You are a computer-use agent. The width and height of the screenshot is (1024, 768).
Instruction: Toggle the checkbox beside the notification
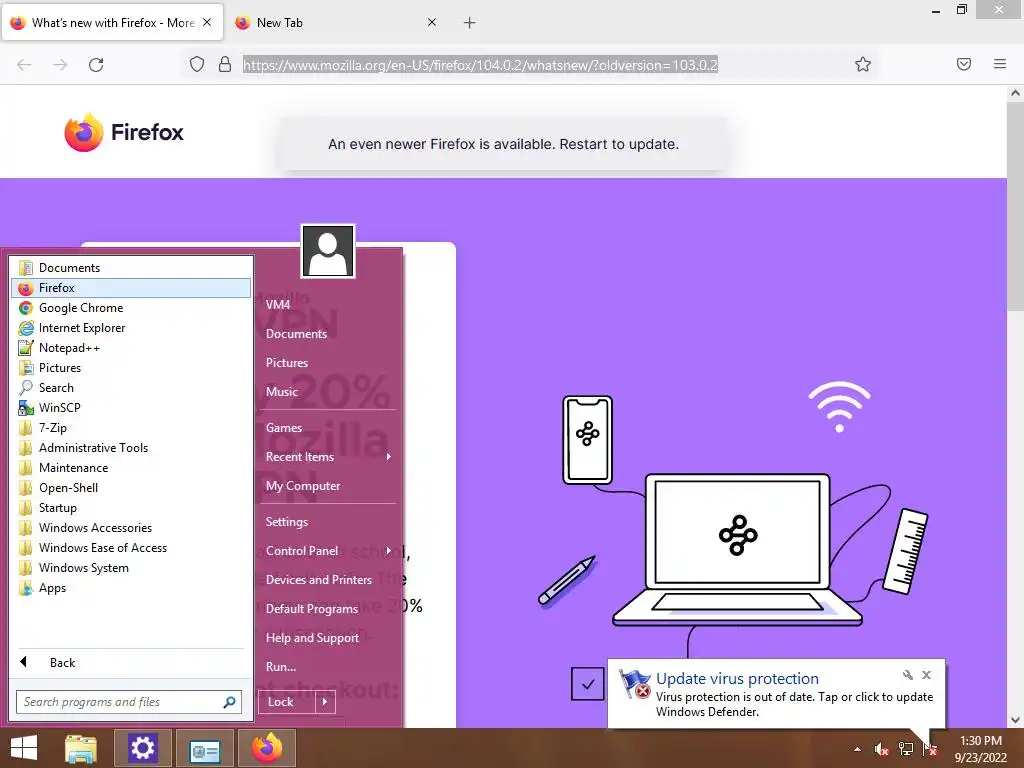click(588, 684)
